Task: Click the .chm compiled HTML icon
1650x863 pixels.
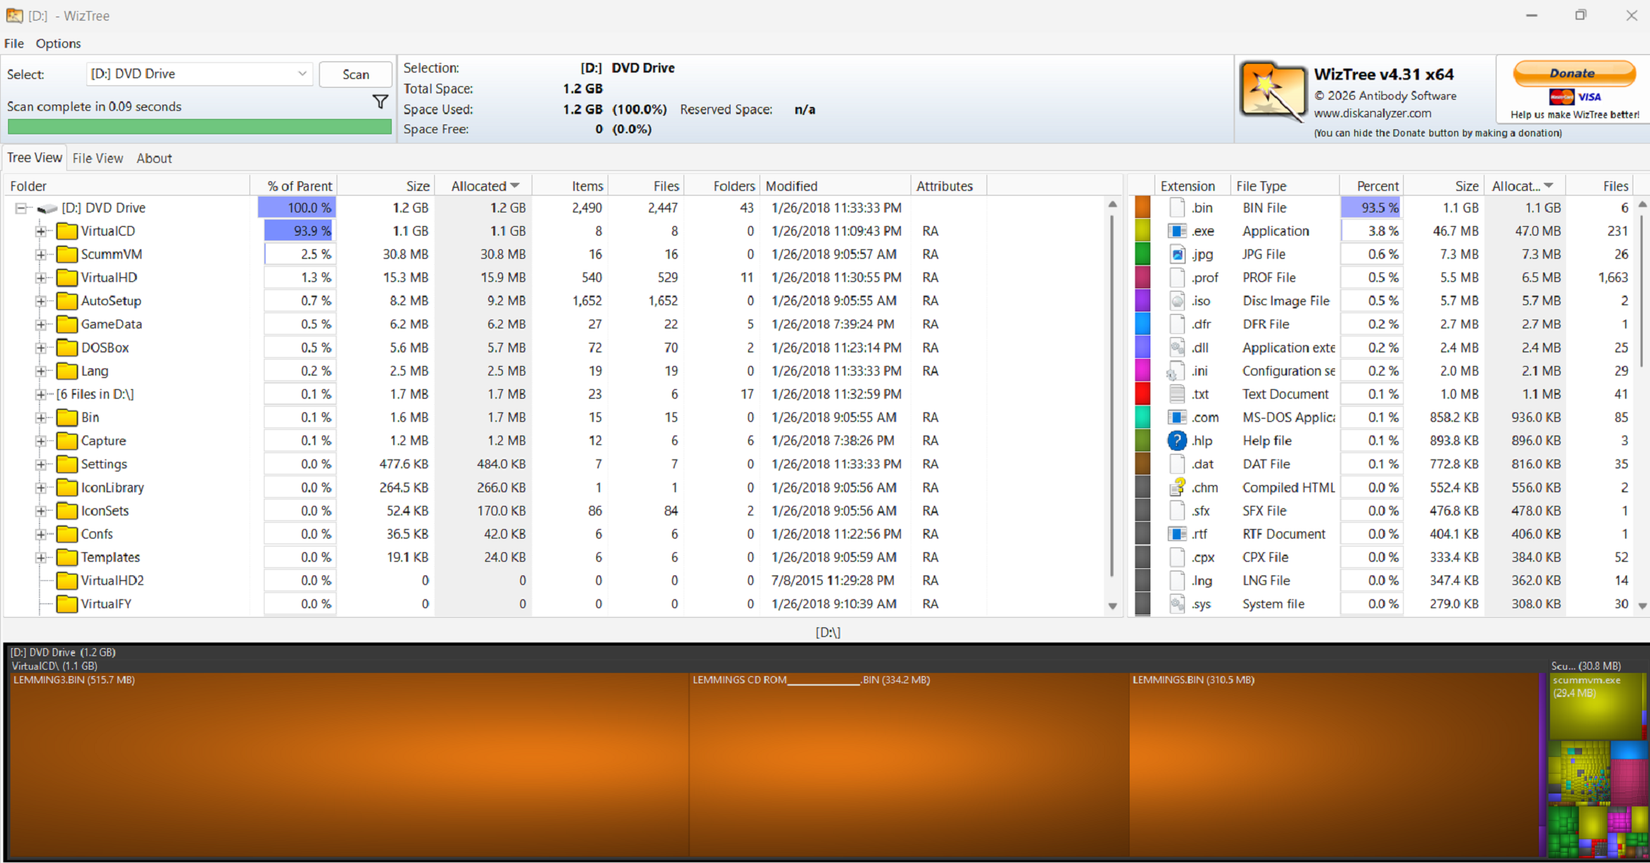Action: pos(1177,487)
